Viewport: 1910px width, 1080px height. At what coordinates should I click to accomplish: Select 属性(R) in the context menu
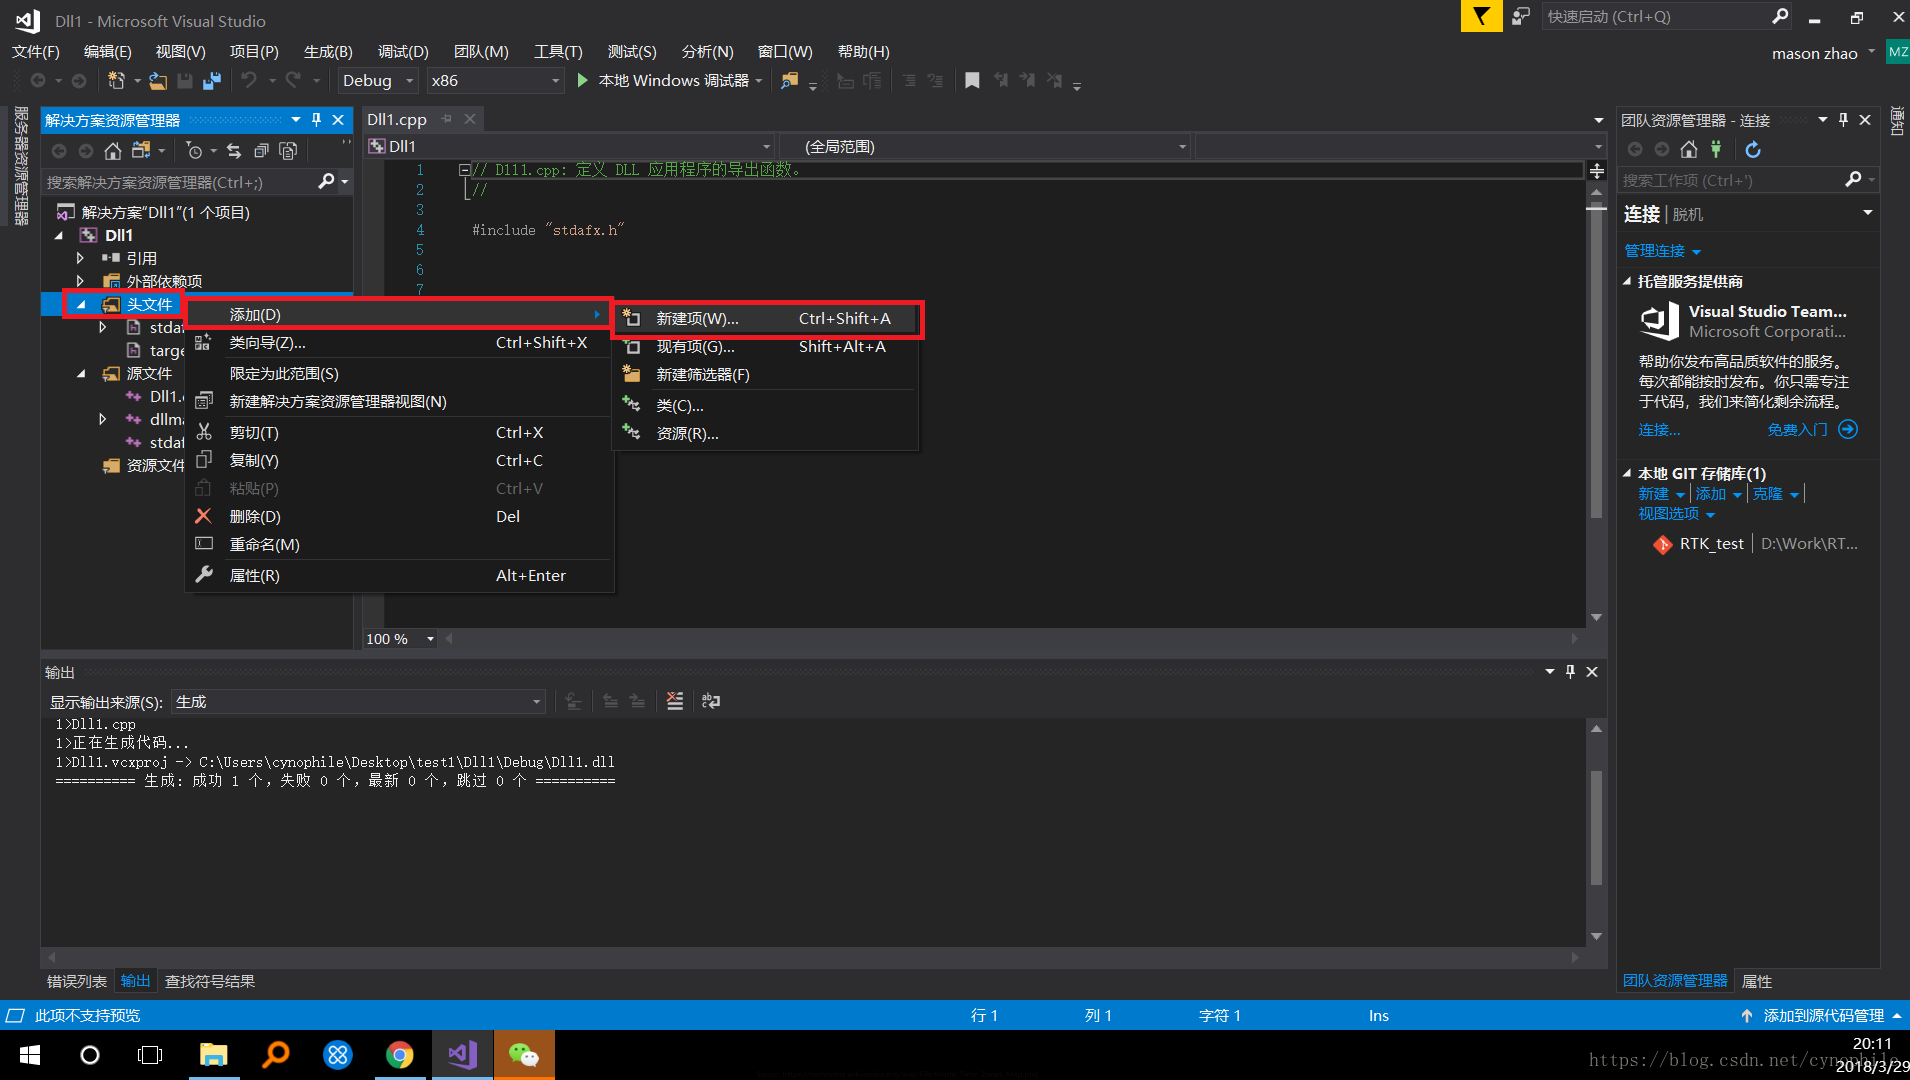(x=400, y=575)
